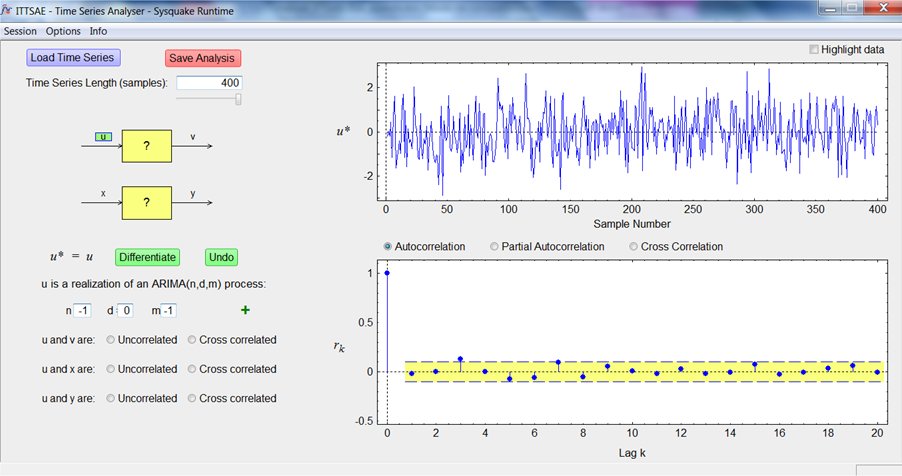The width and height of the screenshot is (902, 476).
Task: Click the yellow x-to-y system block
Action: tap(147, 203)
